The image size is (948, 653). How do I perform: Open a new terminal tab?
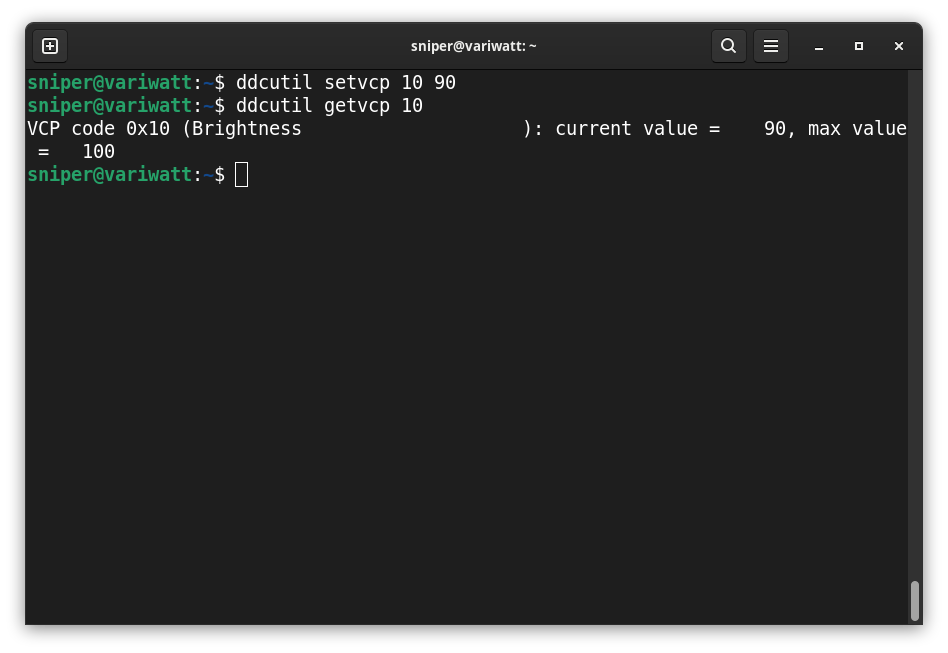click(50, 46)
